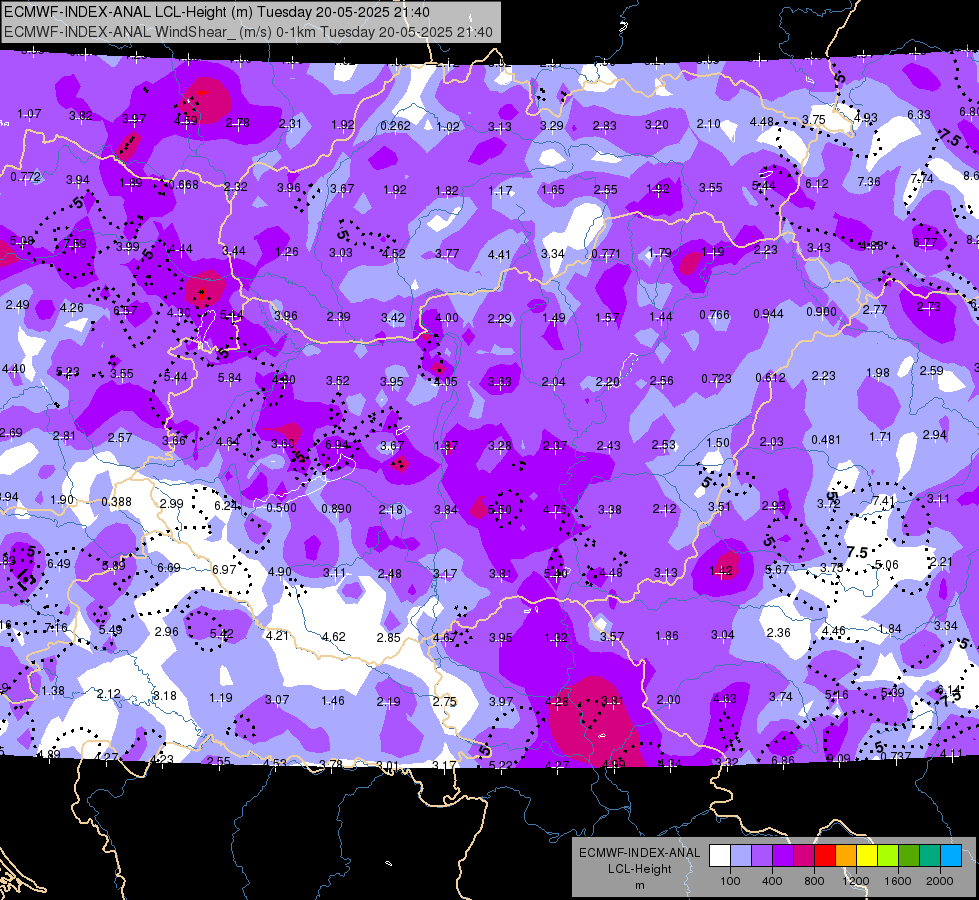This screenshot has width=979, height=900.
Task: Click legend scale value 800
Action: [x=814, y=881]
